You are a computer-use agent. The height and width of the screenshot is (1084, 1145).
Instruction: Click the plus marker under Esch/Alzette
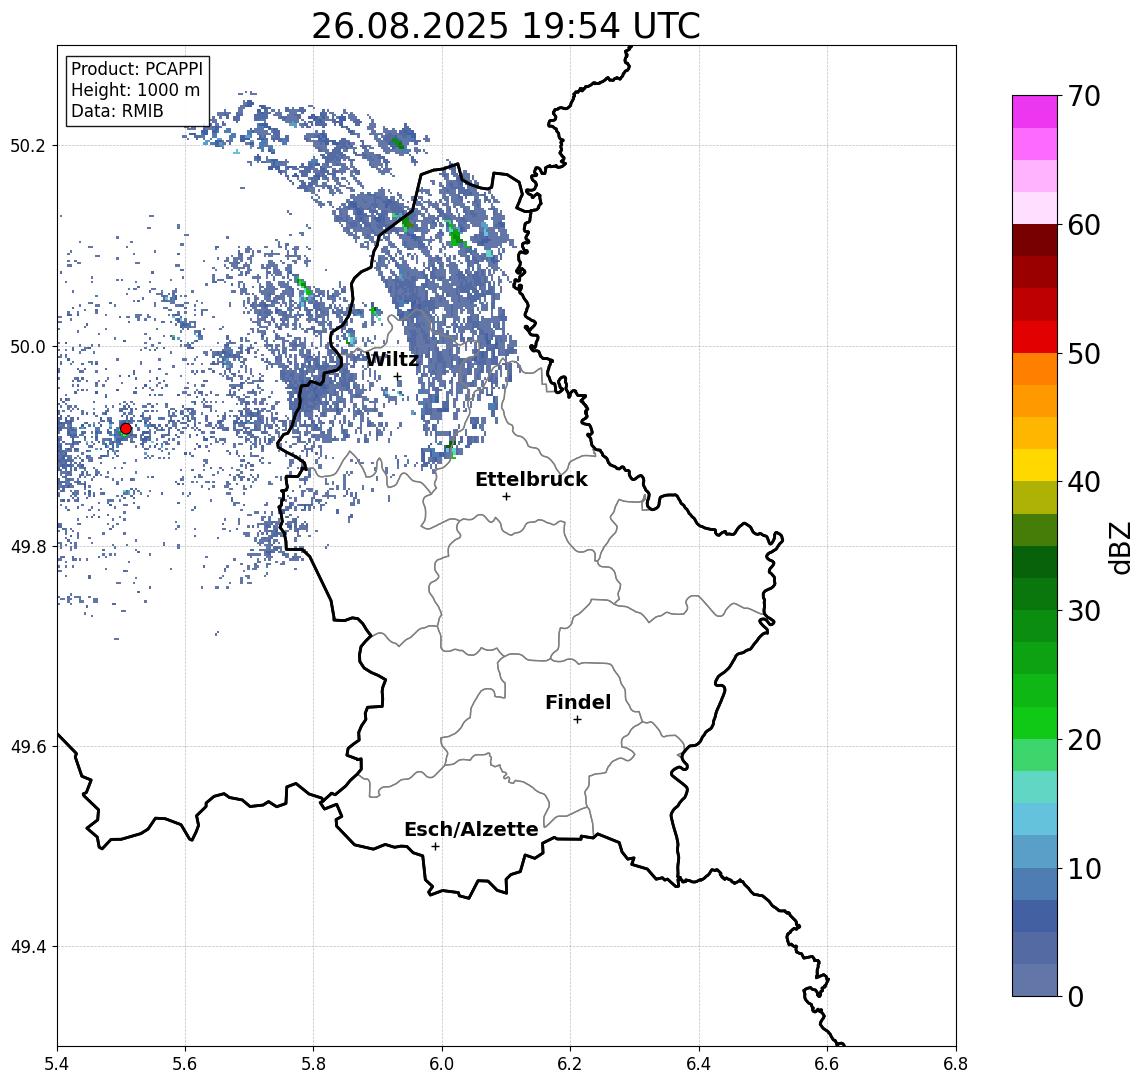[435, 847]
